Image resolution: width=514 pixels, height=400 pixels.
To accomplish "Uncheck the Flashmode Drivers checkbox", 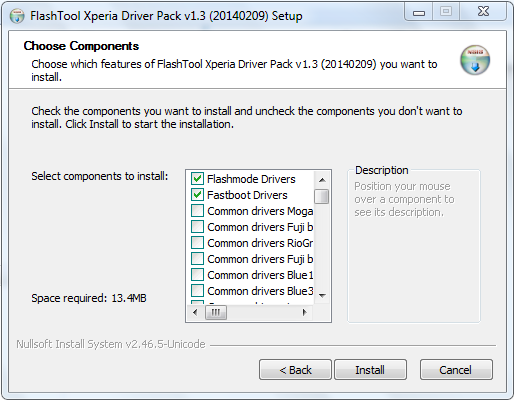I will pos(197,179).
